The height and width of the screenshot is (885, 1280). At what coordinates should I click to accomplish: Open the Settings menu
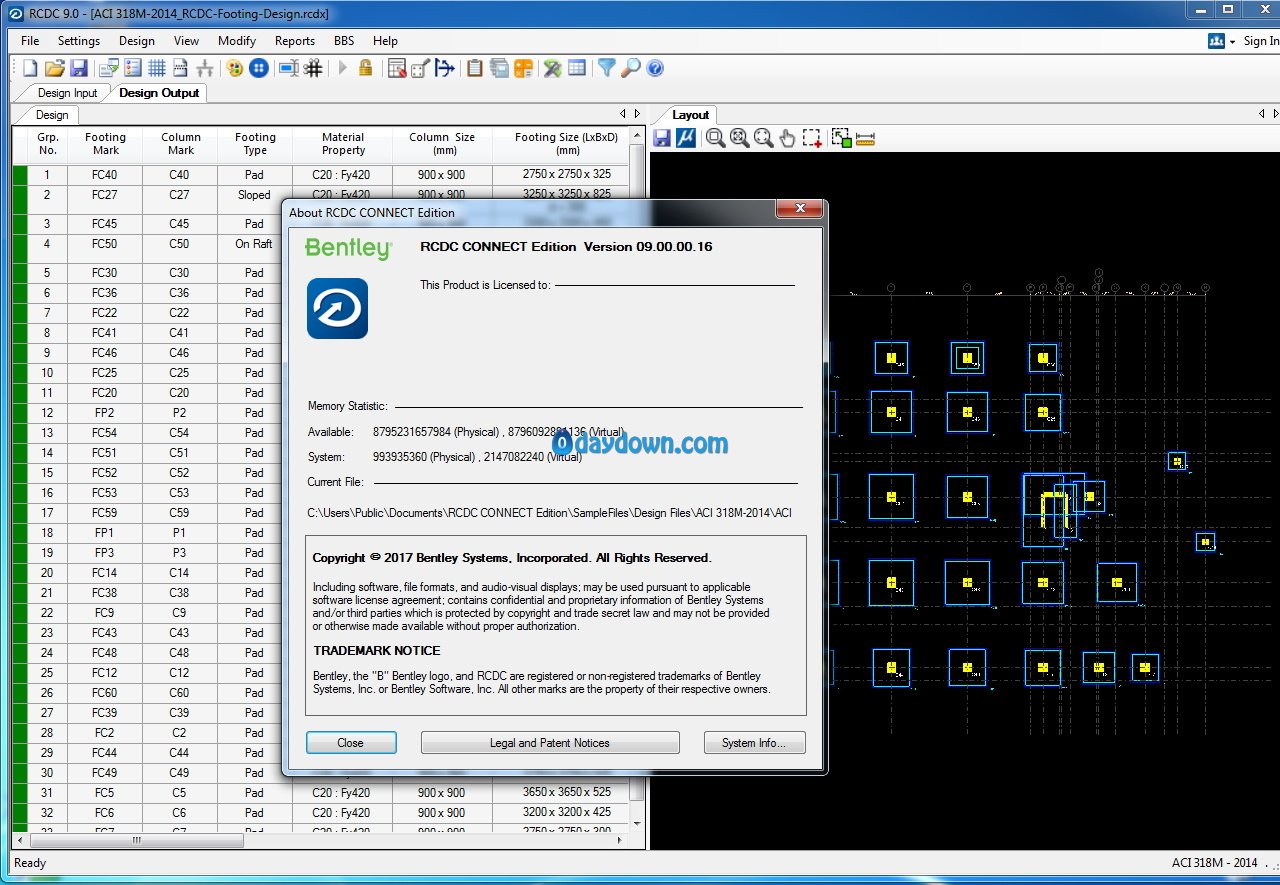click(79, 41)
